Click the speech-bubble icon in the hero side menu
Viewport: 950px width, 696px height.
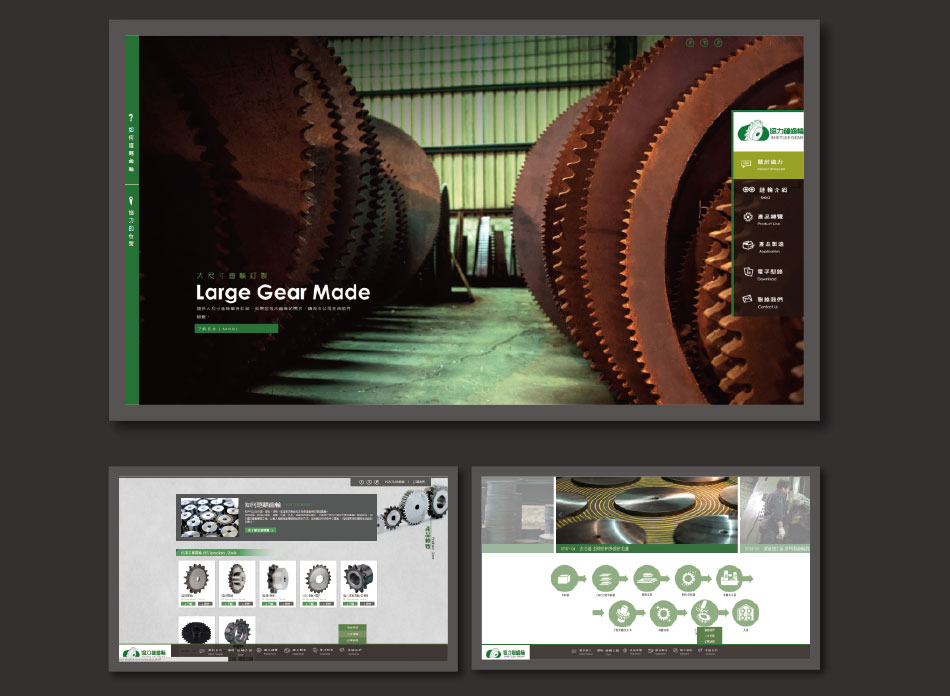click(x=746, y=164)
